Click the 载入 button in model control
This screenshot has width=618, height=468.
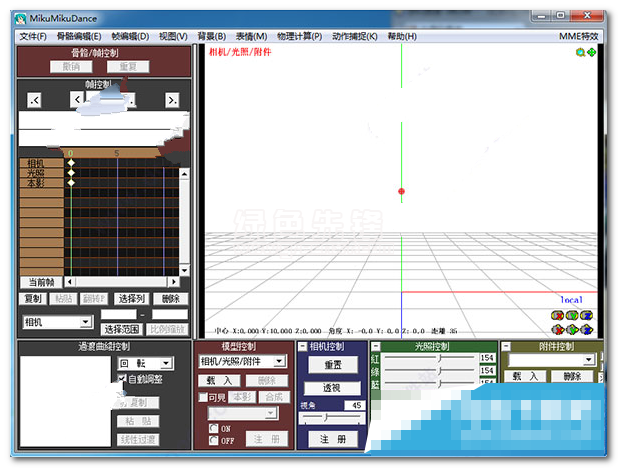(x=219, y=380)
